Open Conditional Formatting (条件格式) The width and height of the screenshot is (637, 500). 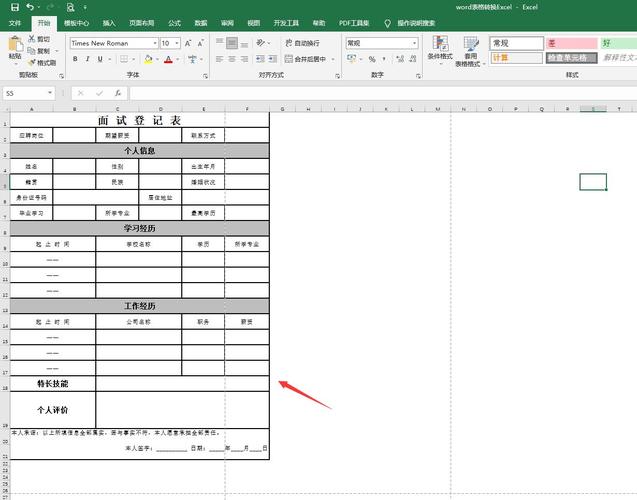pyautogui.click(x=440, y=48)
